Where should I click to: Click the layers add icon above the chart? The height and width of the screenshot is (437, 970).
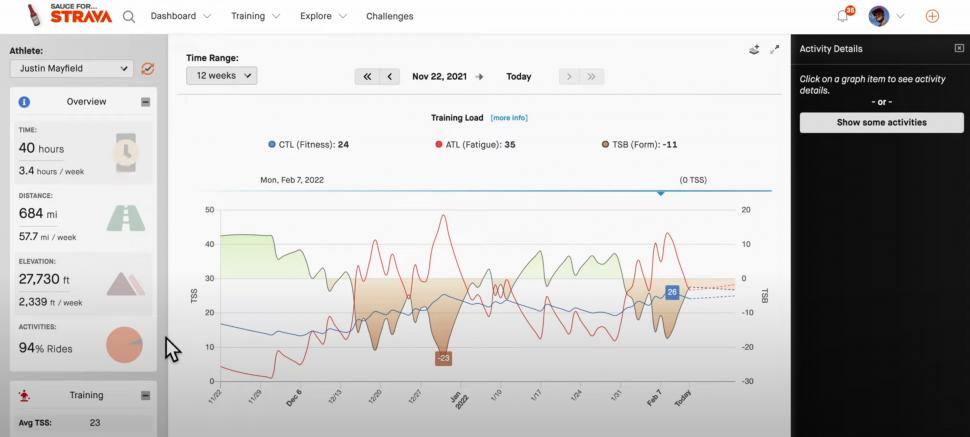(x=754, y=50)
